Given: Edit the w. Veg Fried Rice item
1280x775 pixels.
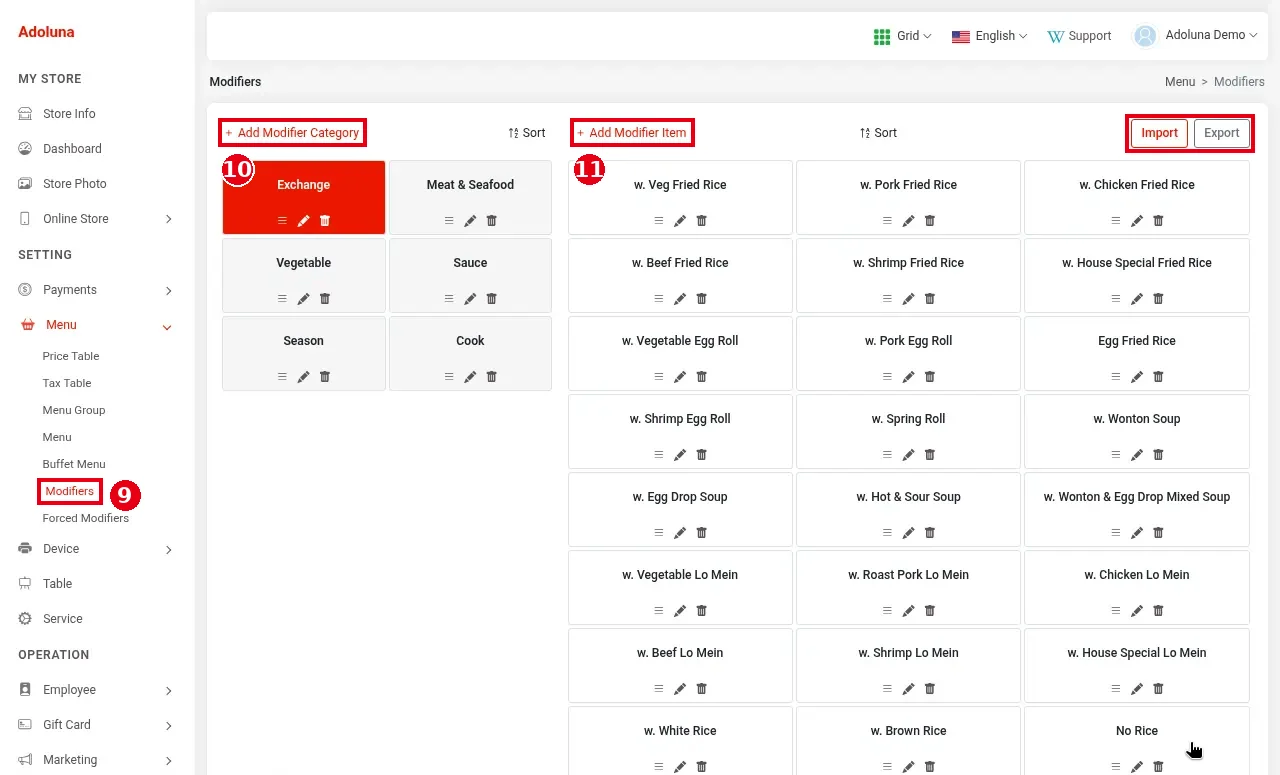Looking at the screenshot, I should click(x=680, y=220).
